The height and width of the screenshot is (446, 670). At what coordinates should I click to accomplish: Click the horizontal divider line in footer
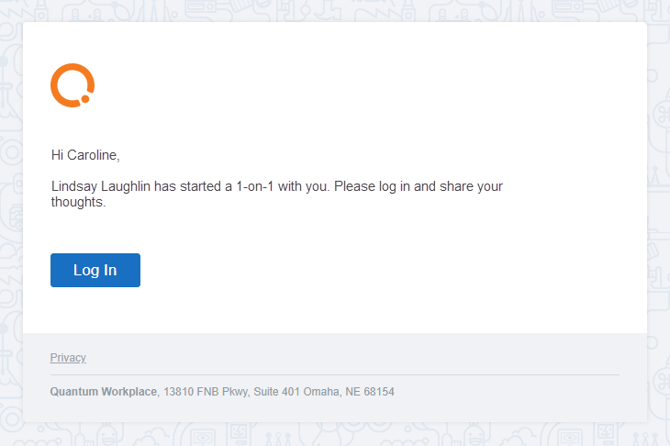click(335, 375)
